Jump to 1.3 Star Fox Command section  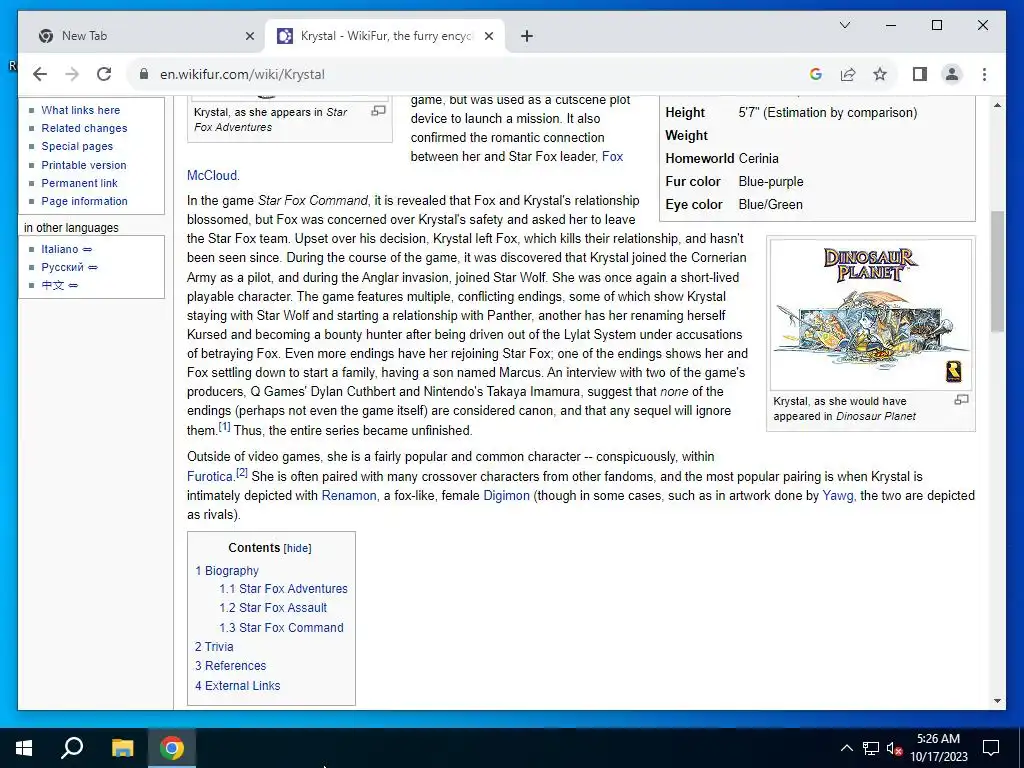click(281, 628)
